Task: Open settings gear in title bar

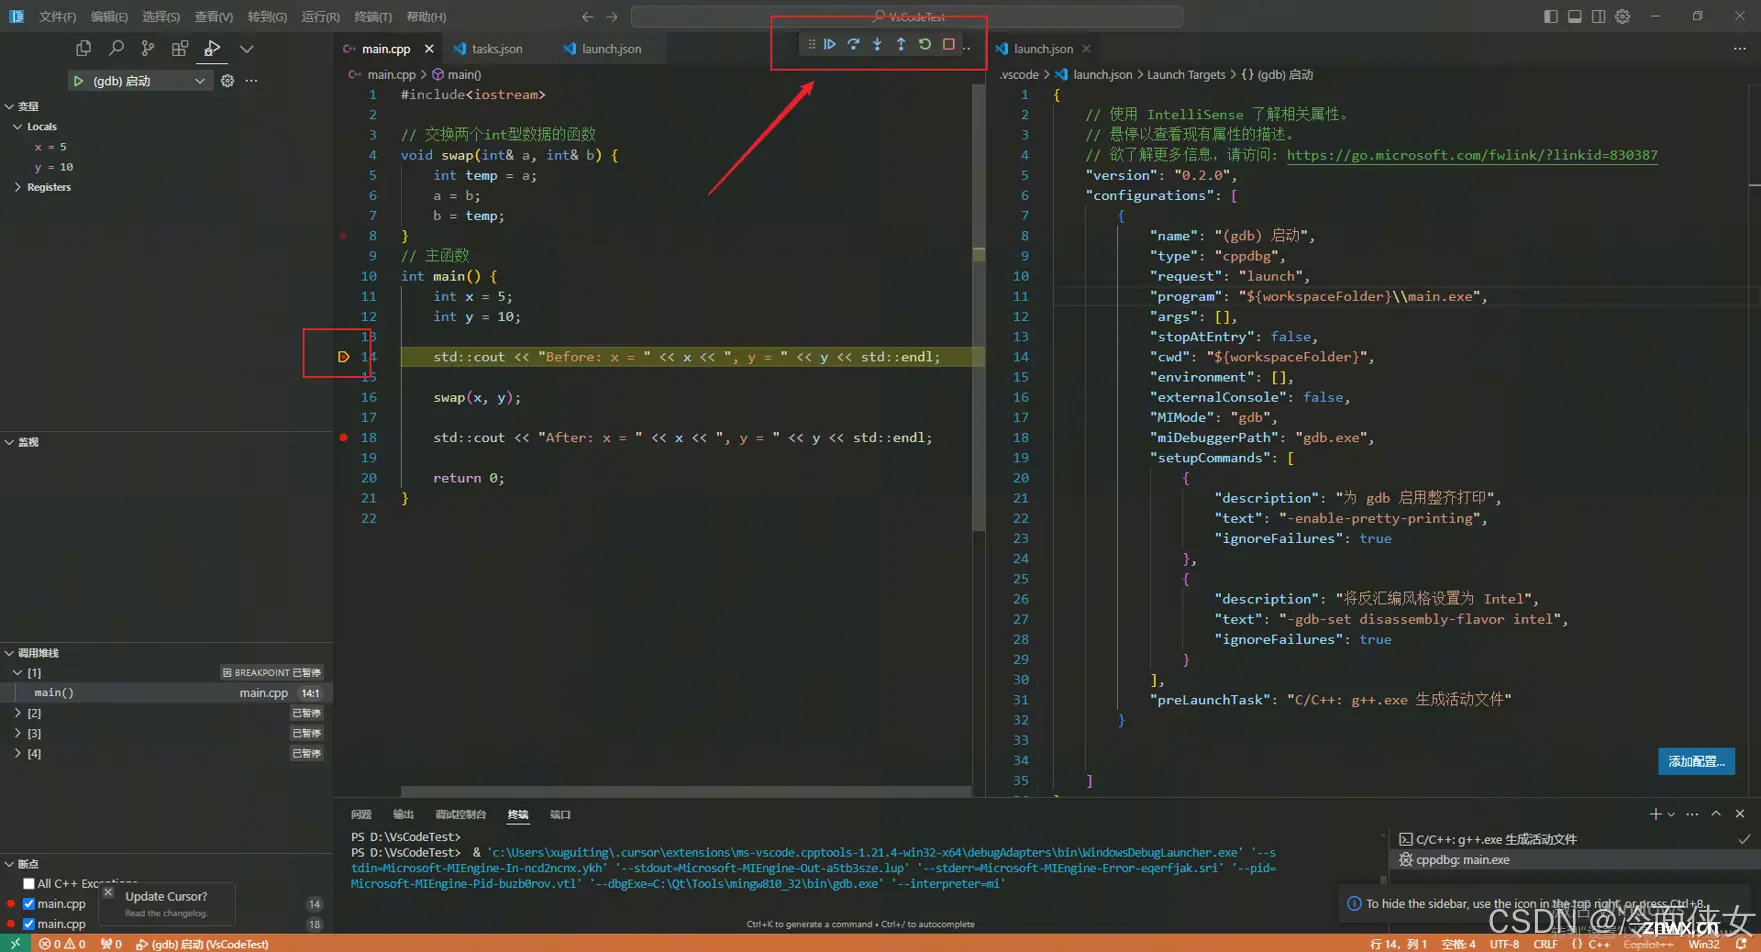Action: (1623, 16)
